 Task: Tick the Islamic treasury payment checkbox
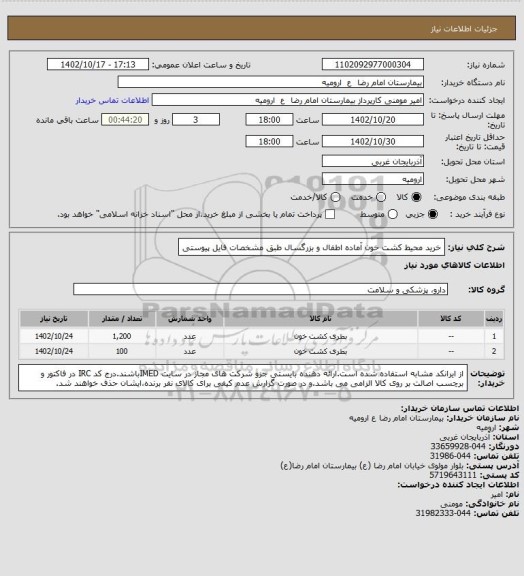pos(330,214)
